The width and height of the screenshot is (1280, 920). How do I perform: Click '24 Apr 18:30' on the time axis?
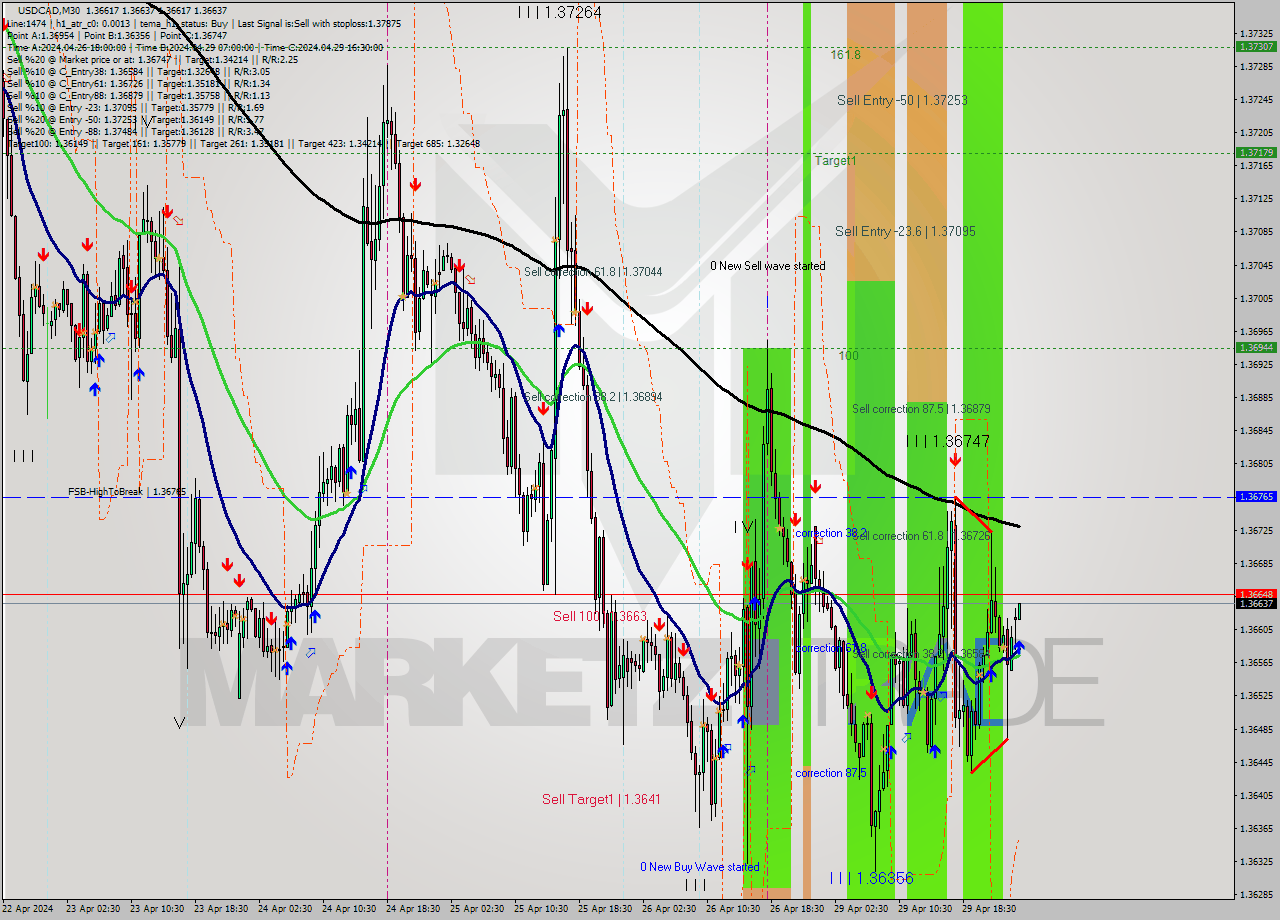(413, 909)
